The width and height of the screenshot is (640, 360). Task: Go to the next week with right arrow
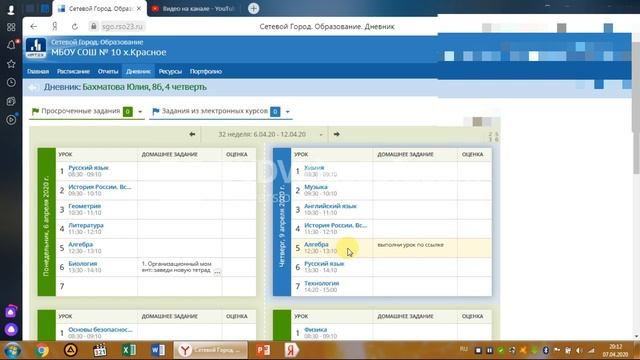pos(336,134)
